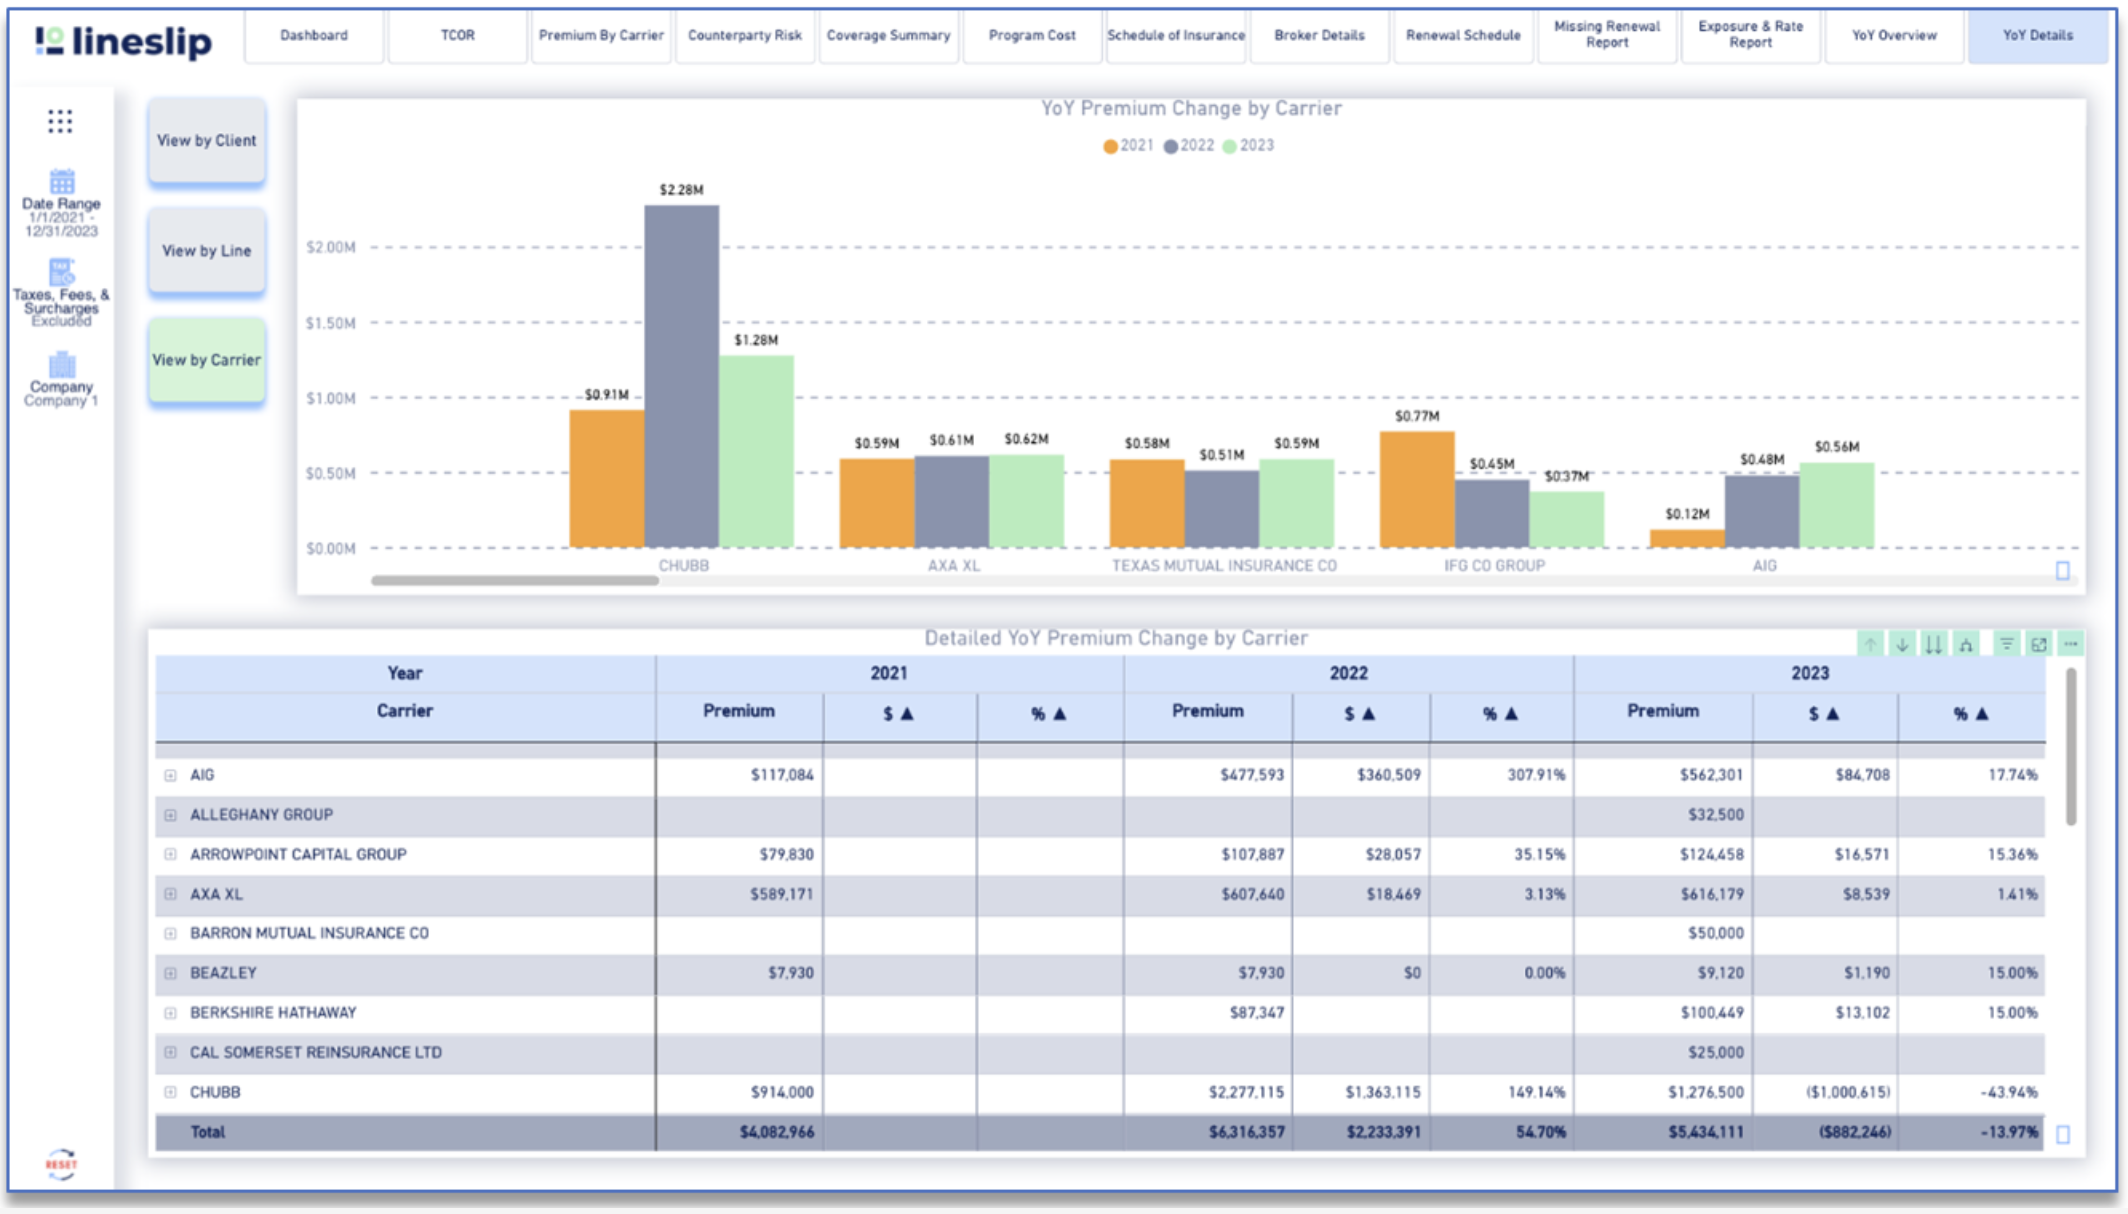This screenshot has height=1214, width=2128.
Task: Expand the AIG carrier row
Action: (170, 775)
